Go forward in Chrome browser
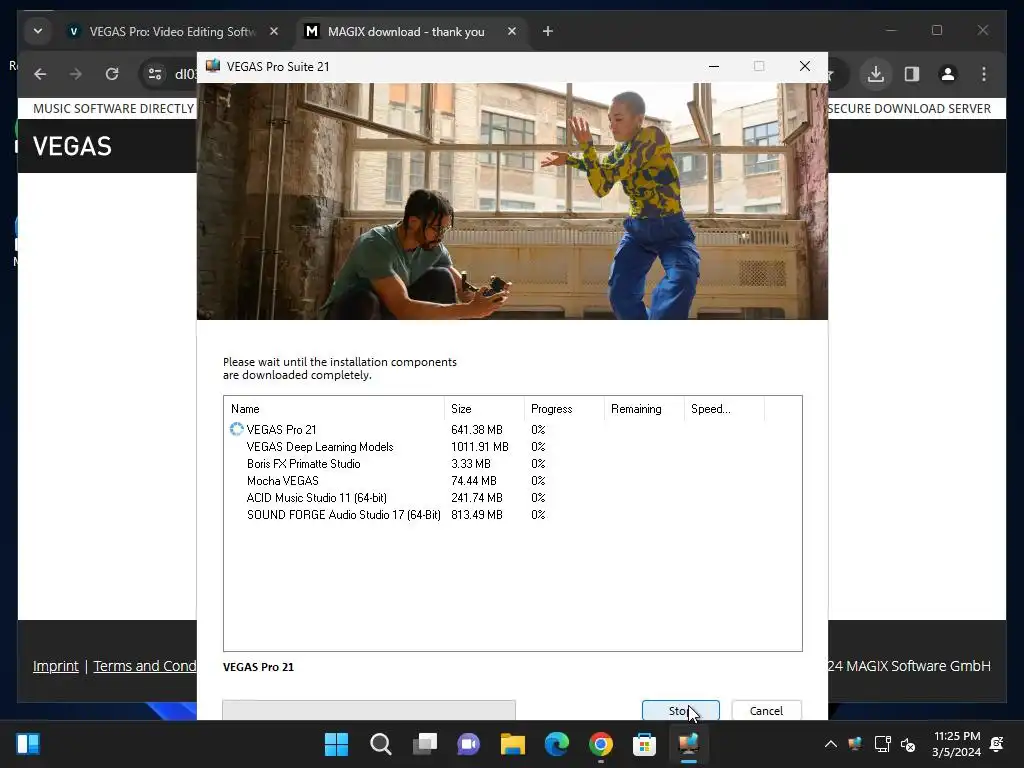The height and width of the screenshot is (768, 1024). (76, 74)
